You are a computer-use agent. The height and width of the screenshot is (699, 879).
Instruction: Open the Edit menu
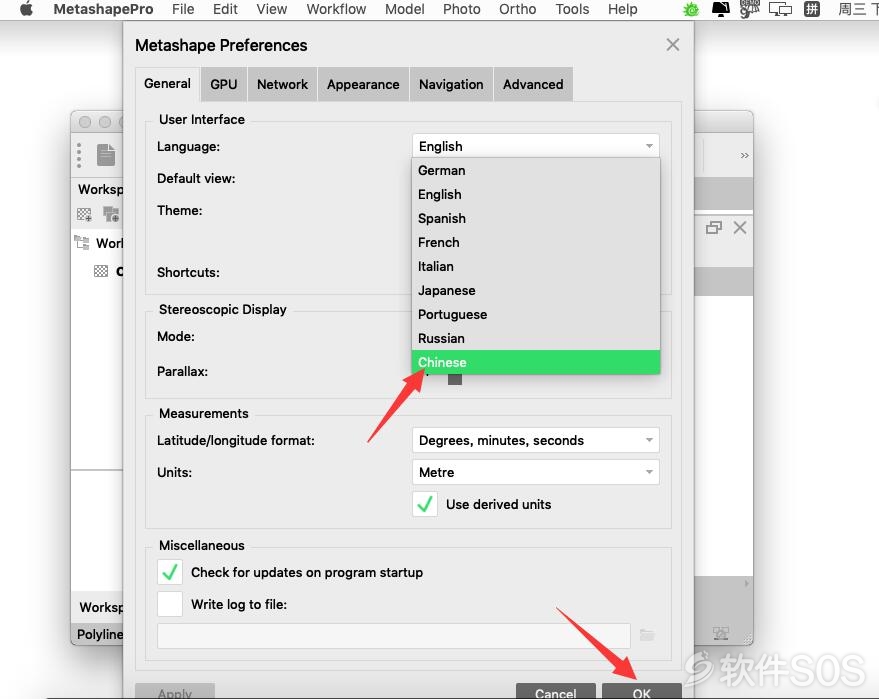tap(225, 10)
